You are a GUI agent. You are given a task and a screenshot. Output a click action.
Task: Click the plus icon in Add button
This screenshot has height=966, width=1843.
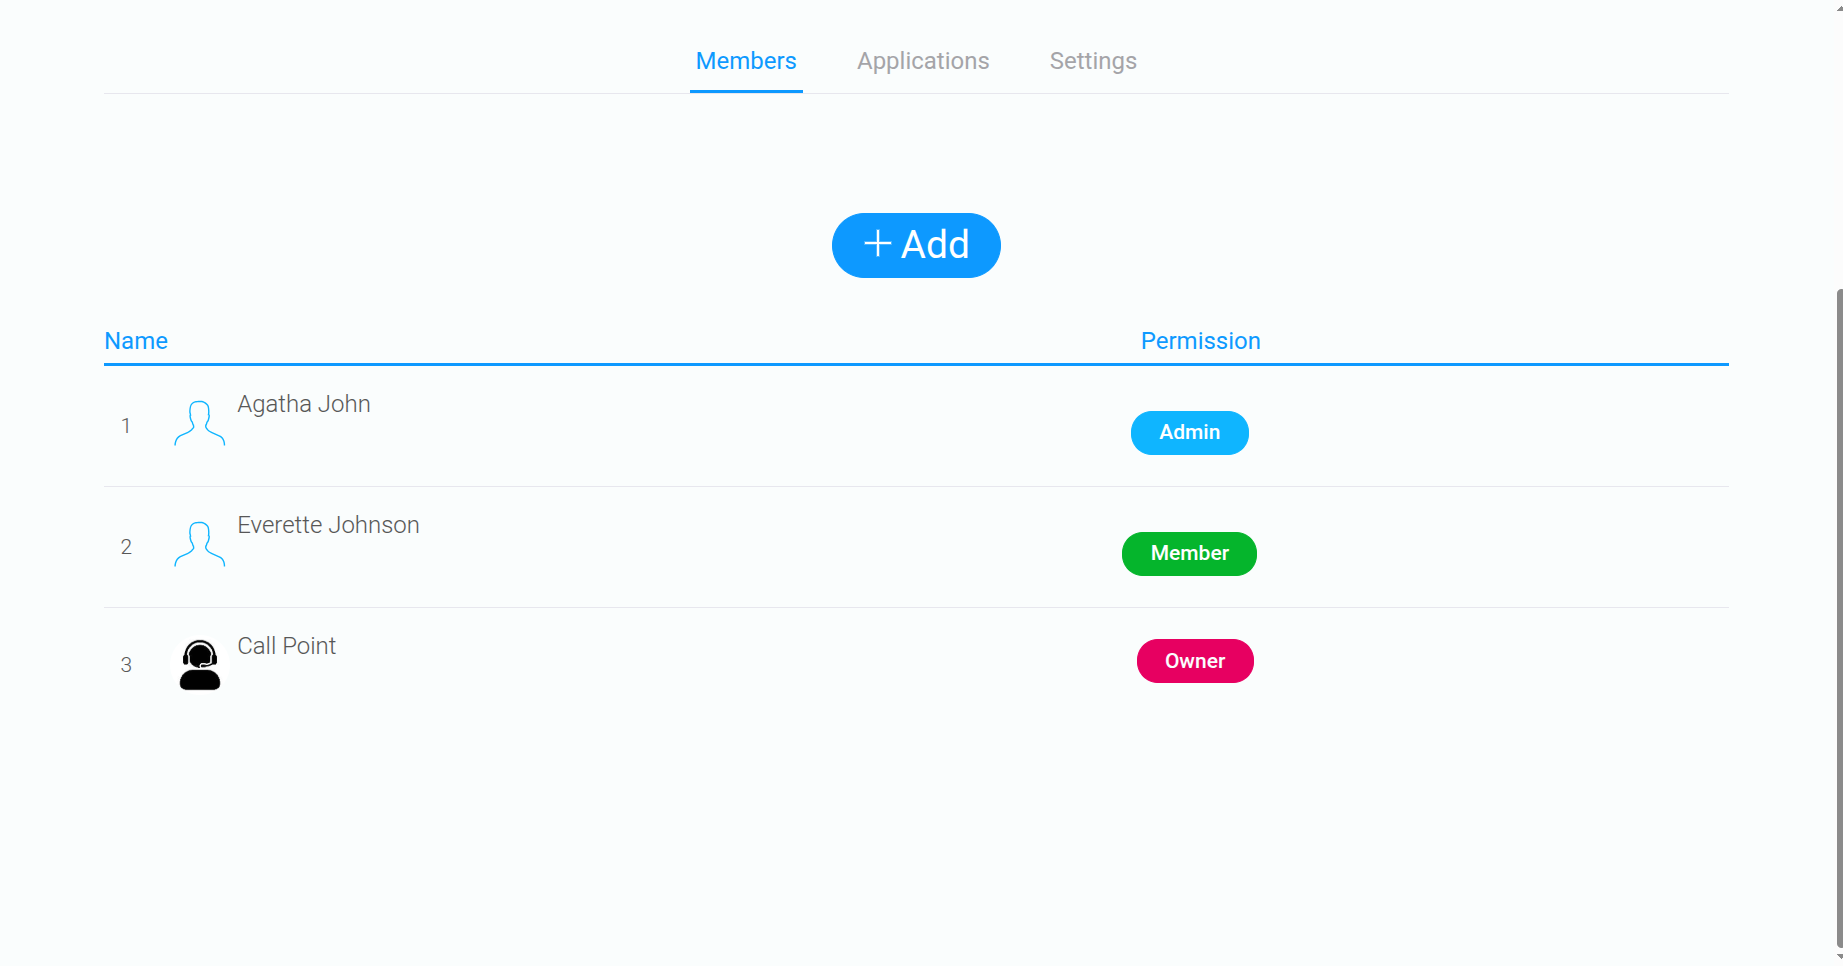point(878,244)
